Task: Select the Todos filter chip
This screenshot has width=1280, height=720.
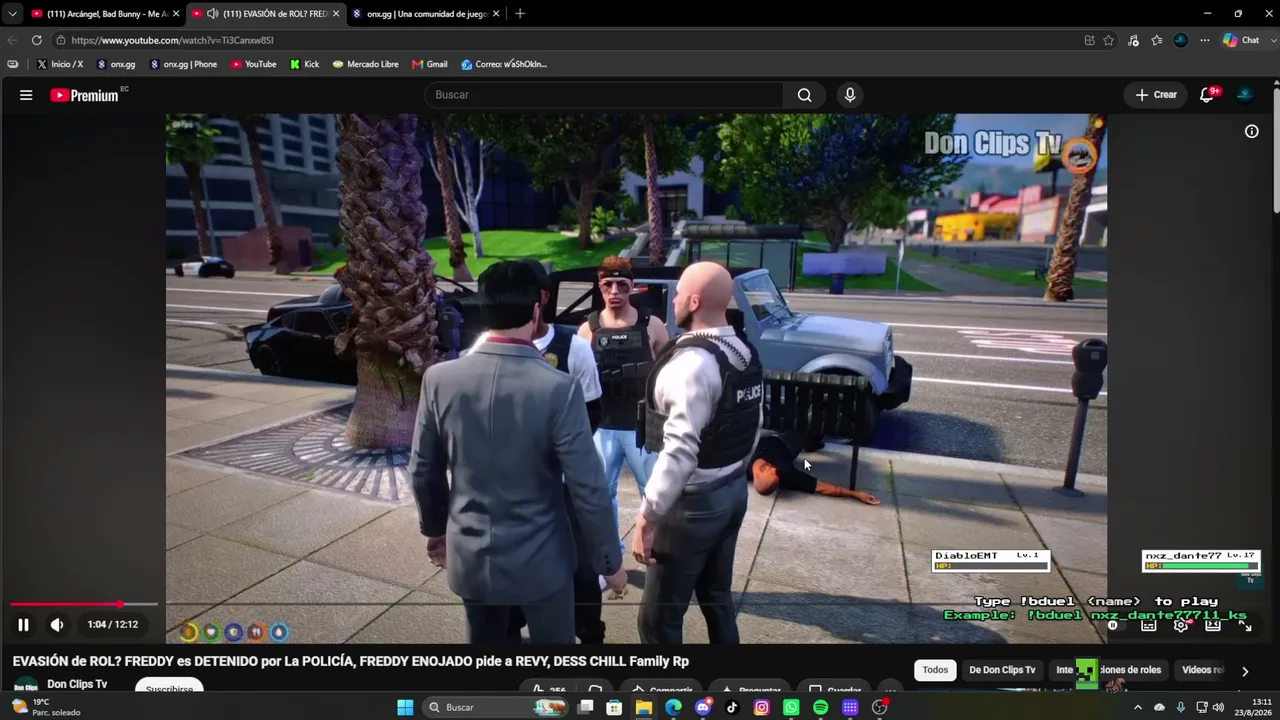Action: pos(935,670)
